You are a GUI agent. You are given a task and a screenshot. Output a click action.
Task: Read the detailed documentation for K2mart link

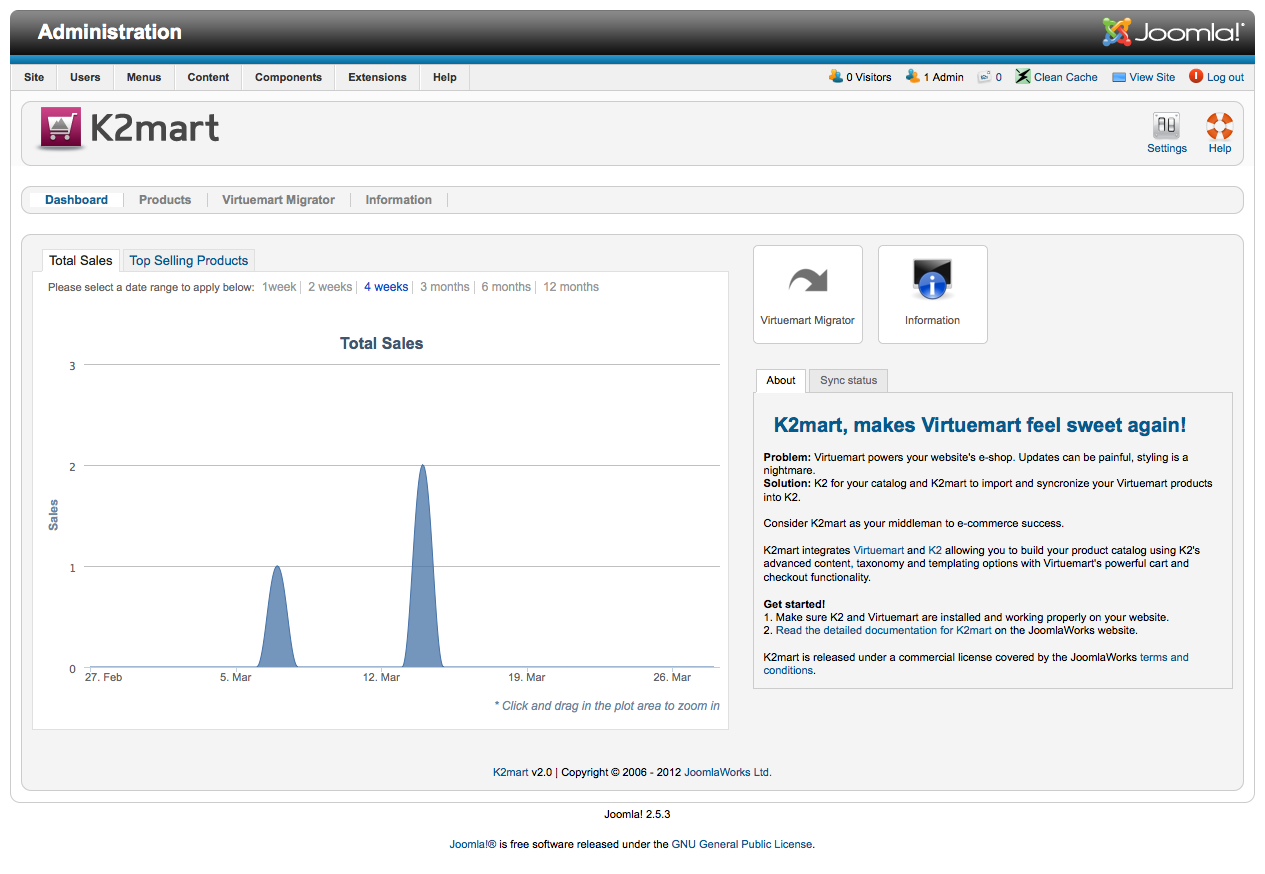pos(884,631)
